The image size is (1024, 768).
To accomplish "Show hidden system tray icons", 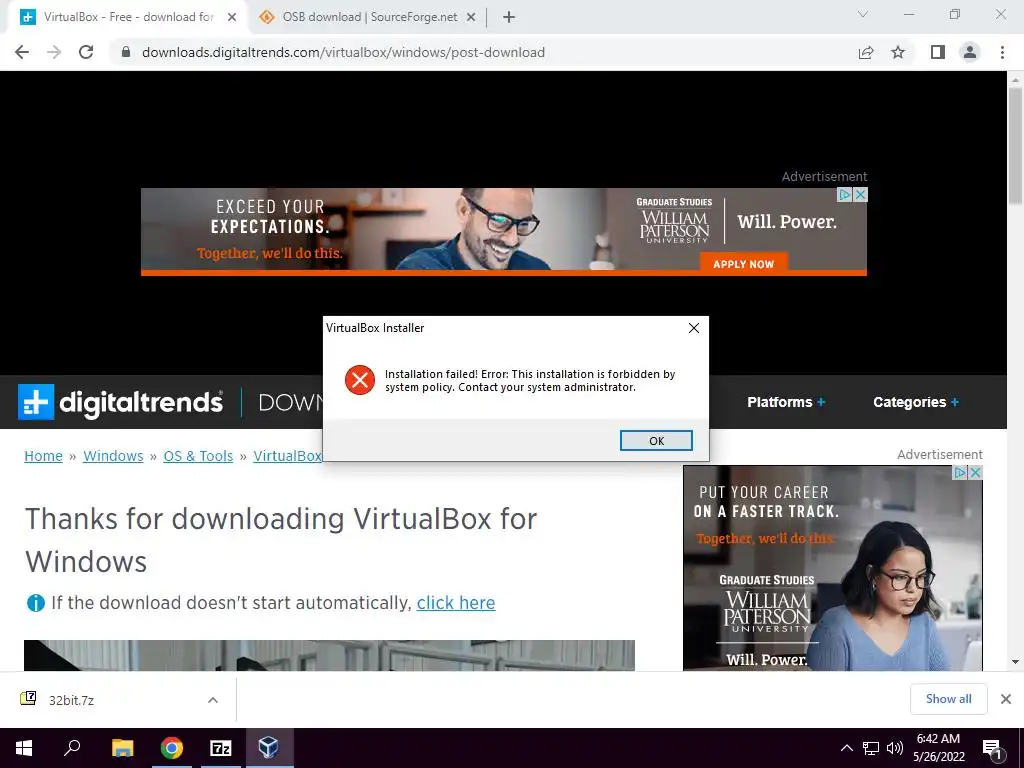I will coord(846,748).
